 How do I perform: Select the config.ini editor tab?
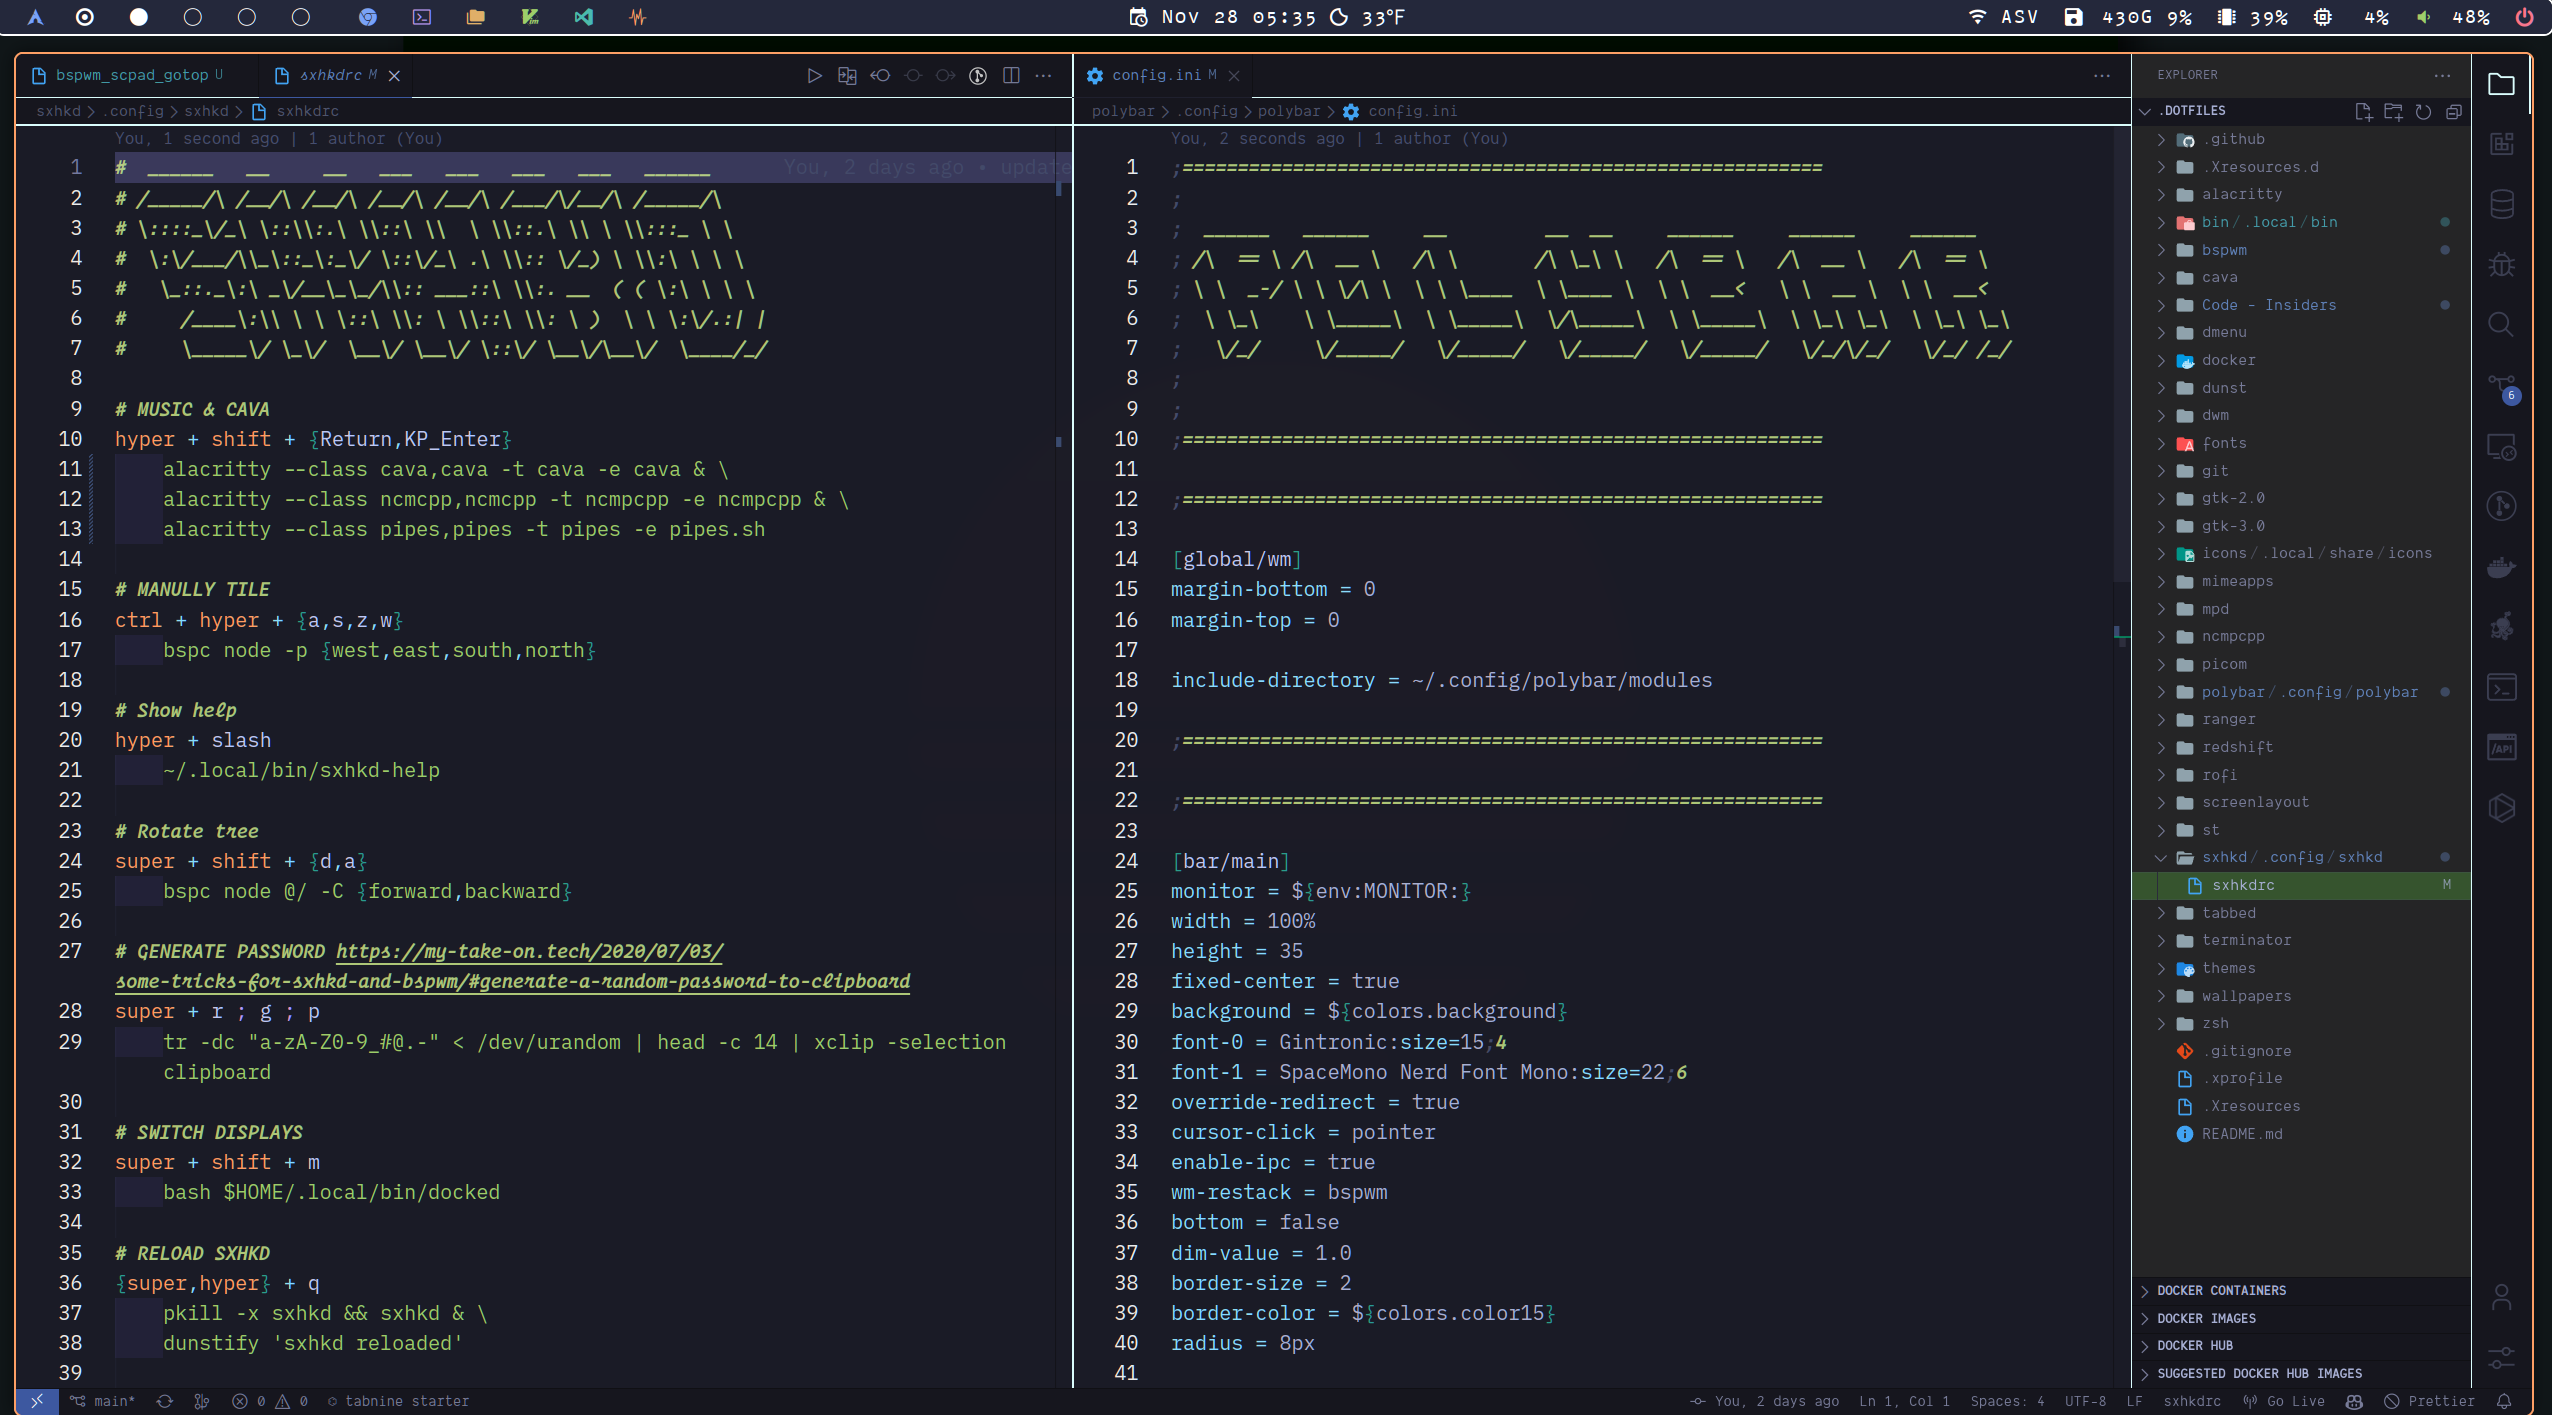click(1156, 75)
